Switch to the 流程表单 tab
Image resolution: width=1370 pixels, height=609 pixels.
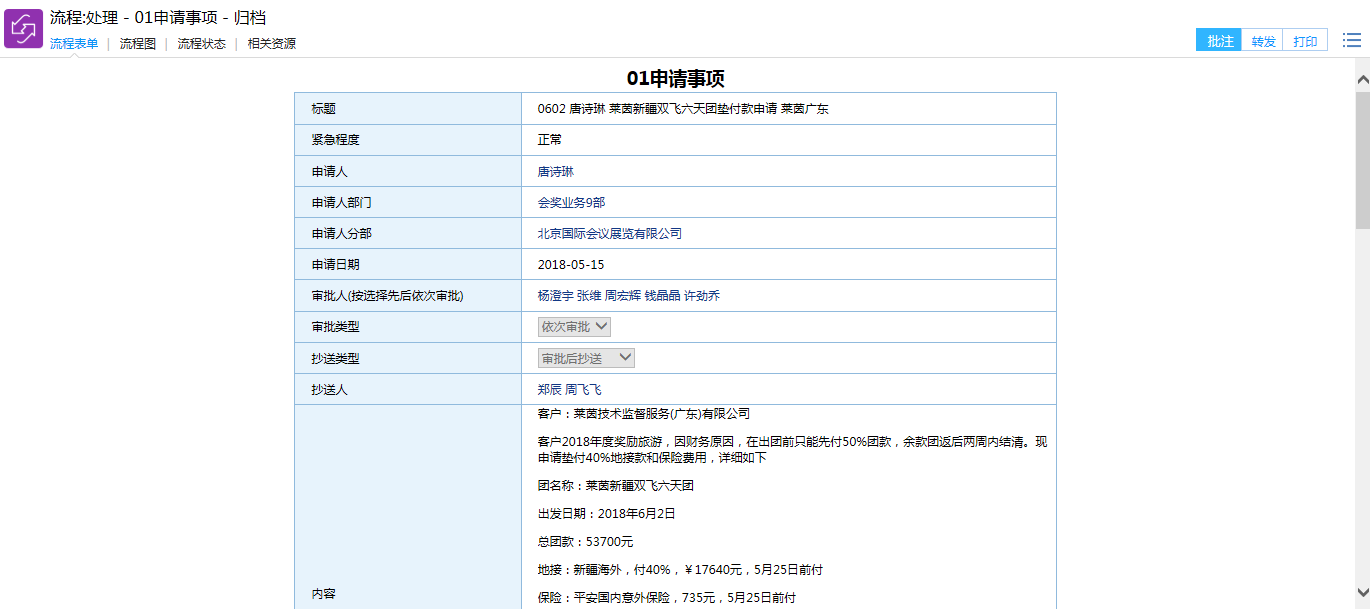click(74, 44)
